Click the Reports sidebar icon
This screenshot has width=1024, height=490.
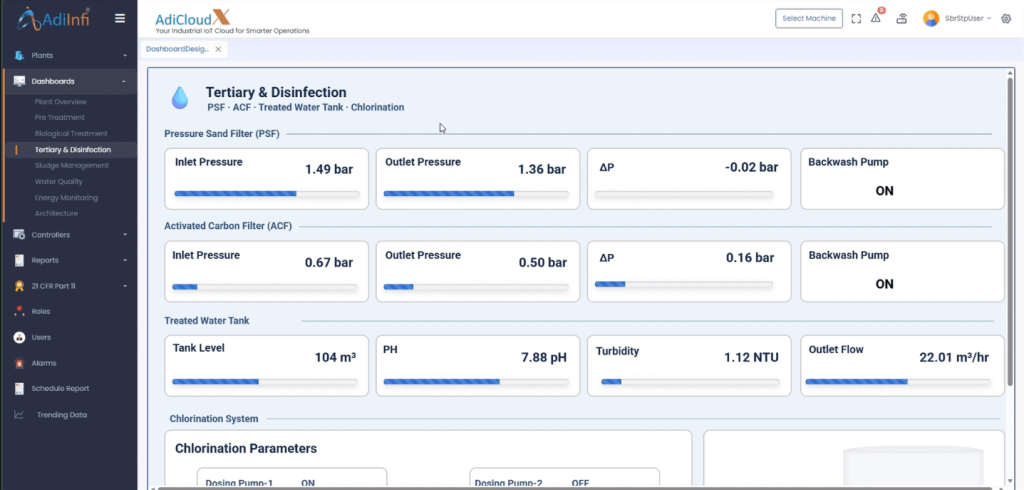[x=19, y=260]
